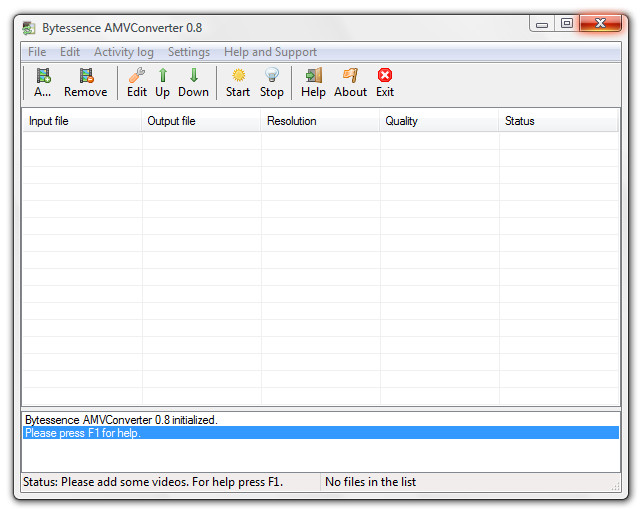The image size is (643, 510).
Task: Click the Add video toolbar icon
Action: click(x=43, y=82)
